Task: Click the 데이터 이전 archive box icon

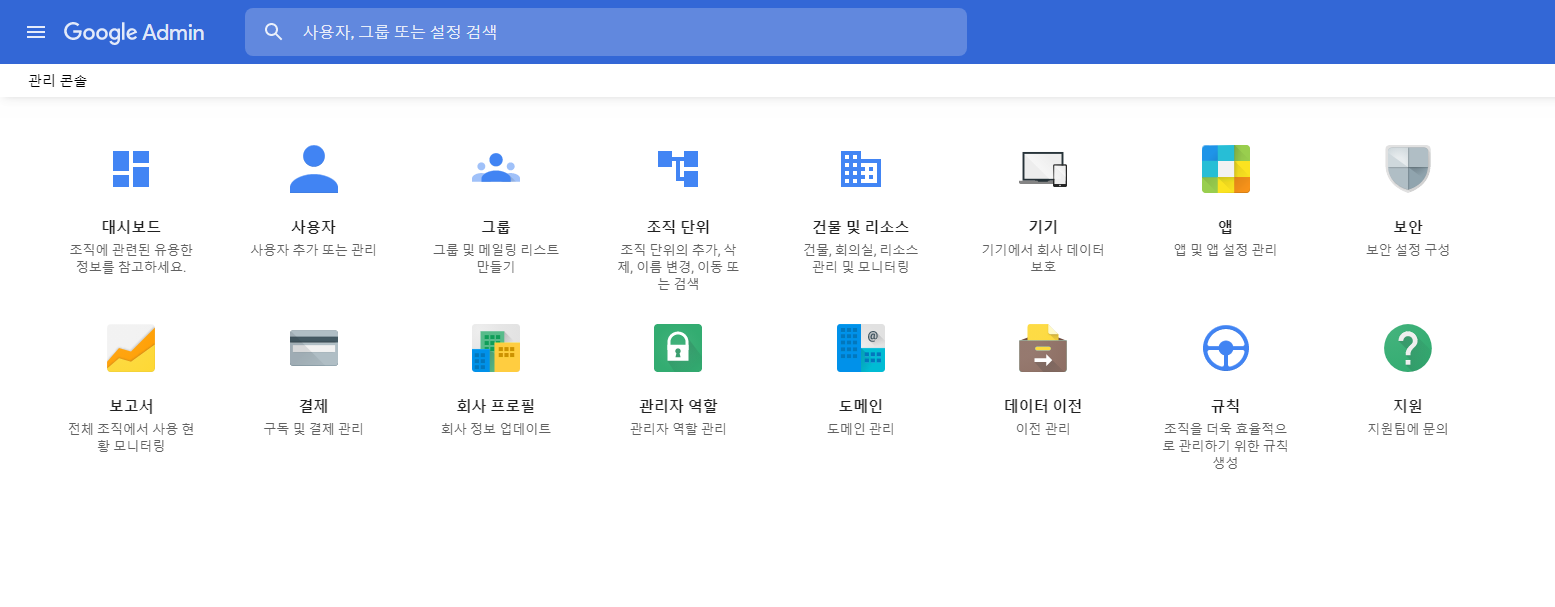Action: click(x=1043, y=348)
